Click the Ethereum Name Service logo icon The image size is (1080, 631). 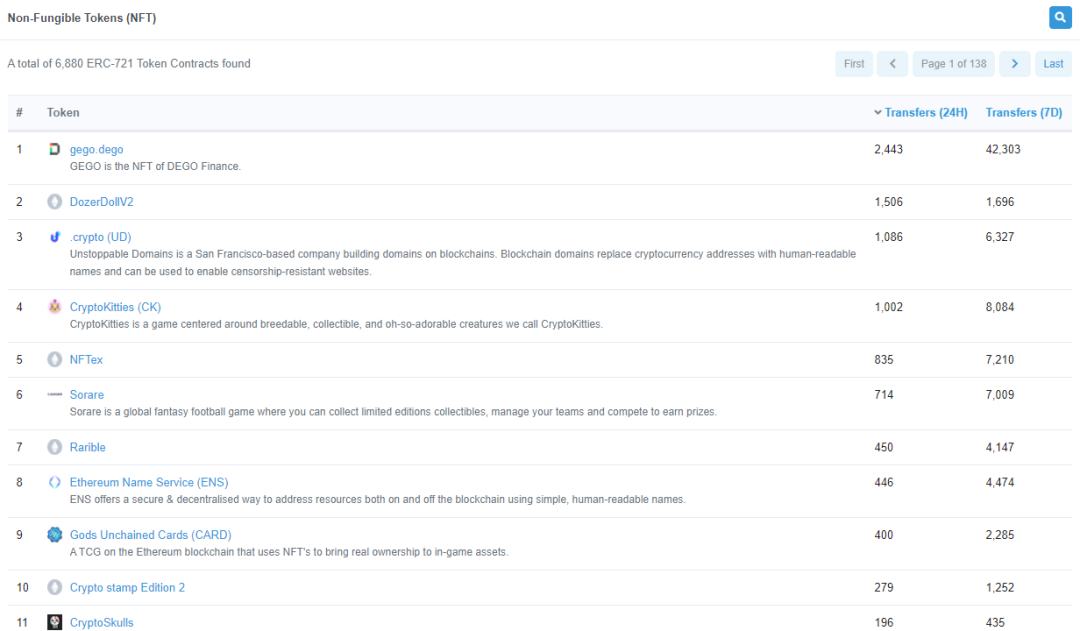click(x=55, y=482)
